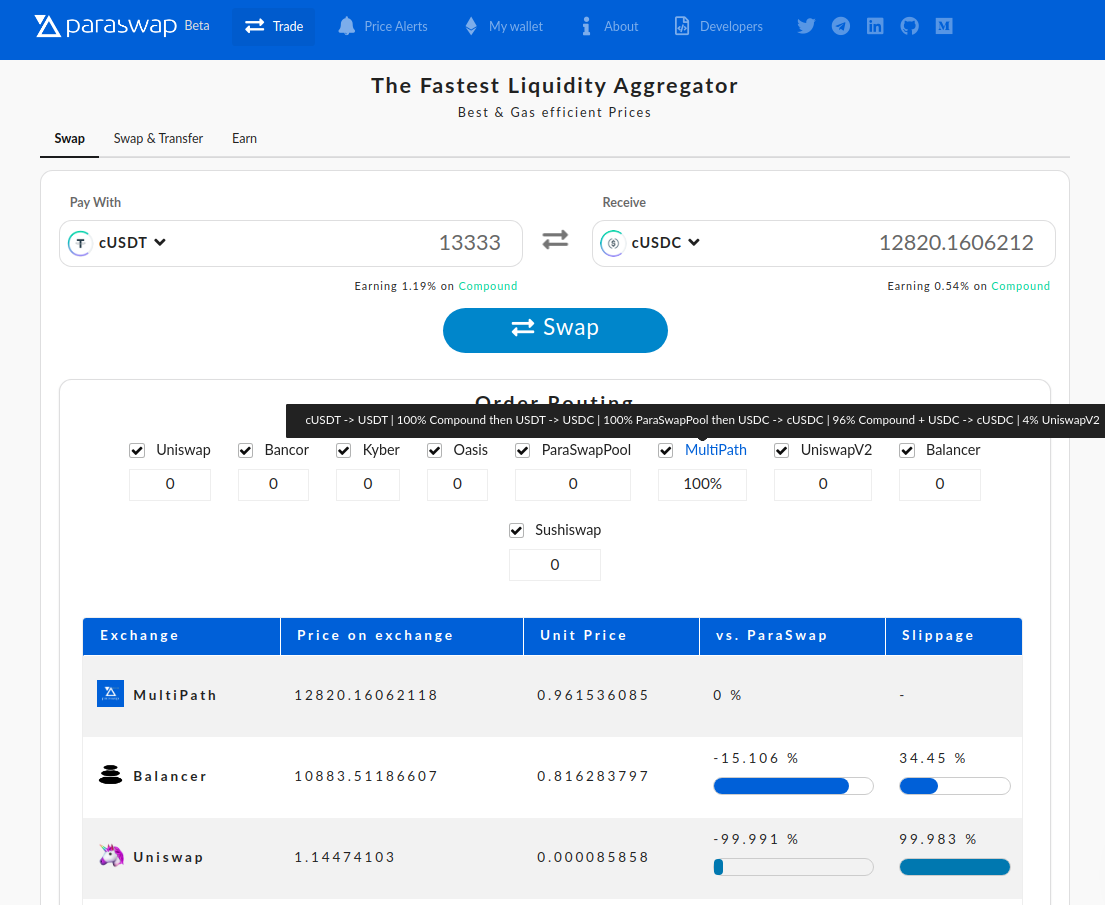Uncheck the Sushiswap routing checkbox

point(517,531)
